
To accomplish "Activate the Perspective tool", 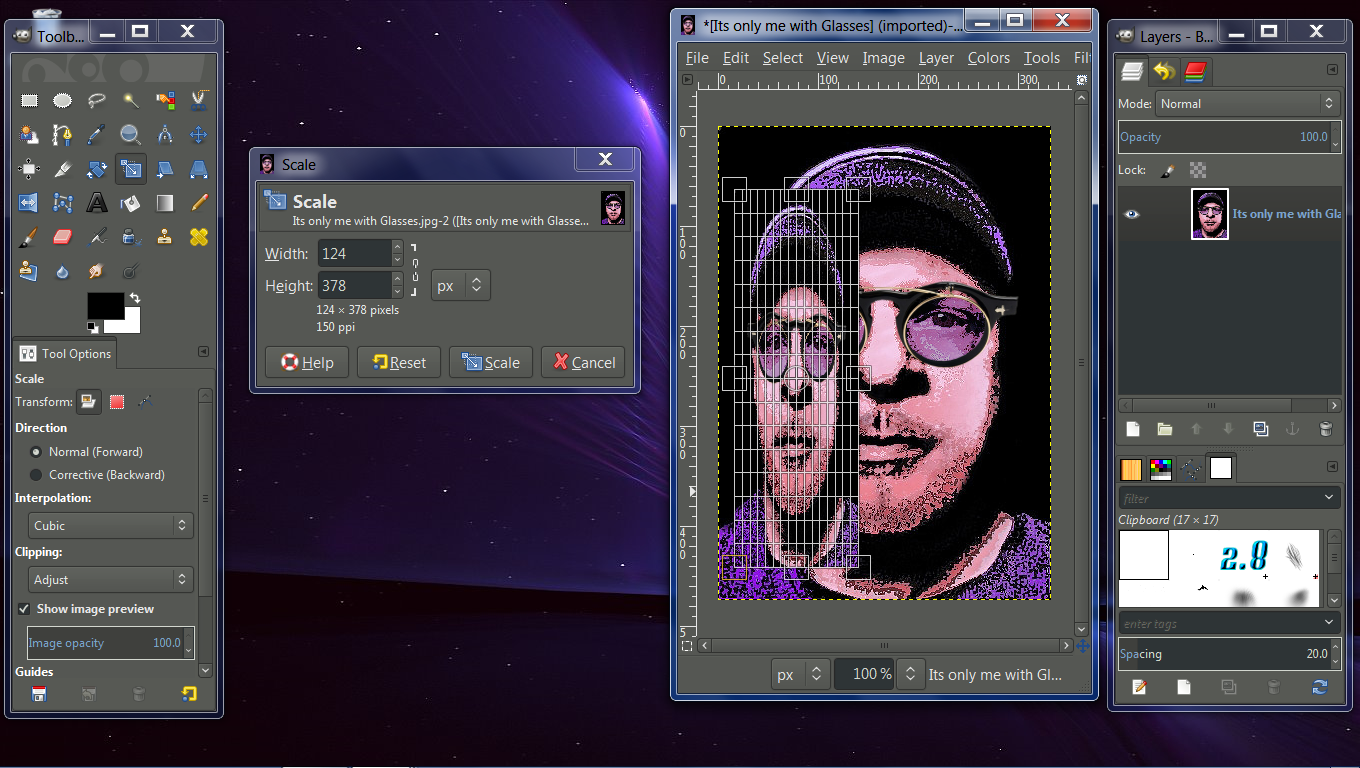I will tap(198, 169).
